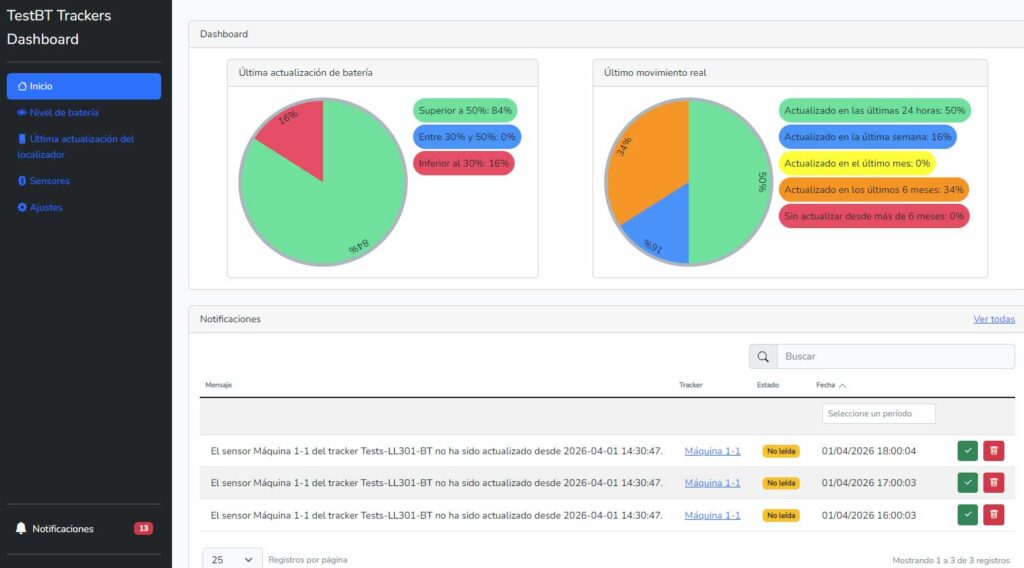The width and height of the screenshot is (1024, 568).
Task: Click the Ver todas link
Action: pyautogui.click(x=994, y=319)
